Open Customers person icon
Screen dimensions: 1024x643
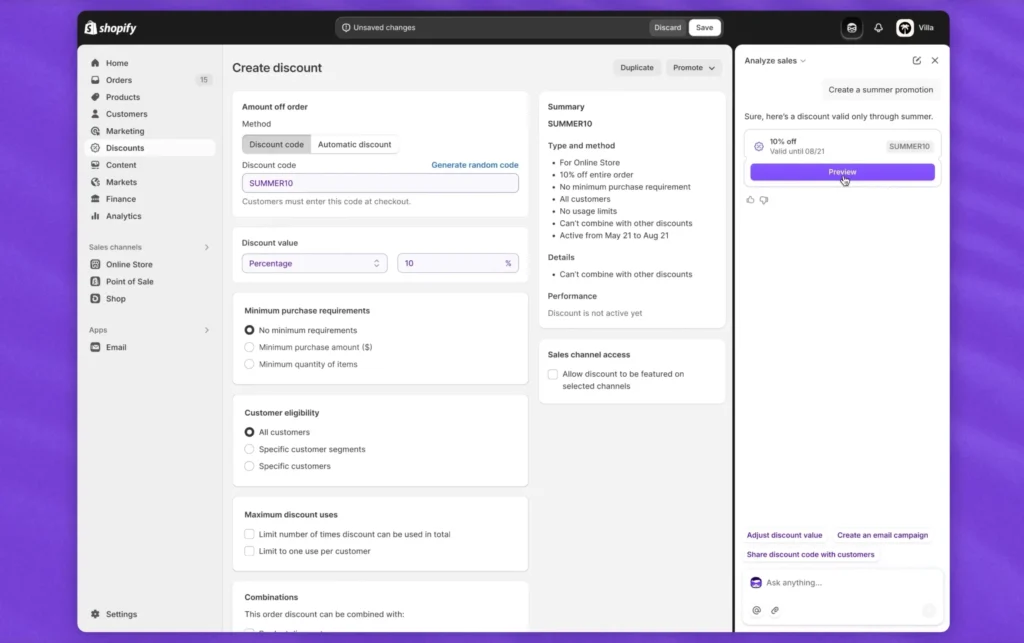pos(95,114)
